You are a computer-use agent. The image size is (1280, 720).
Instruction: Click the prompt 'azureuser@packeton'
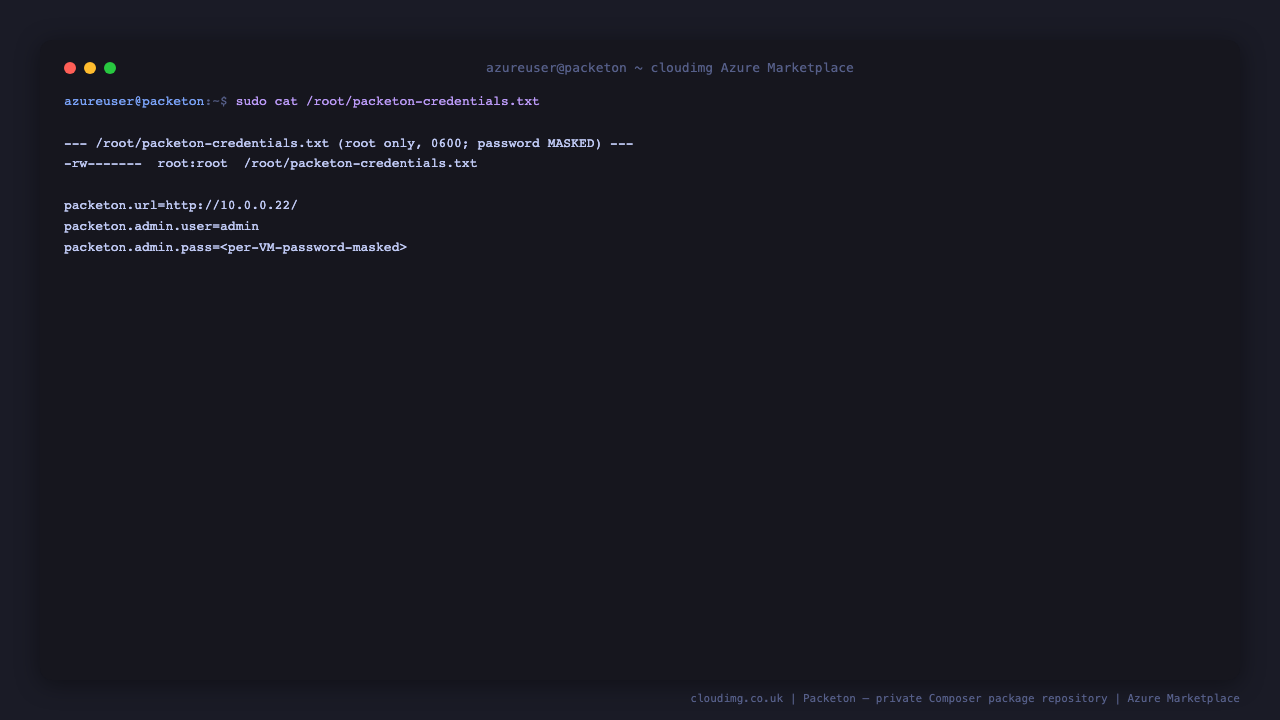coord(134,101)
